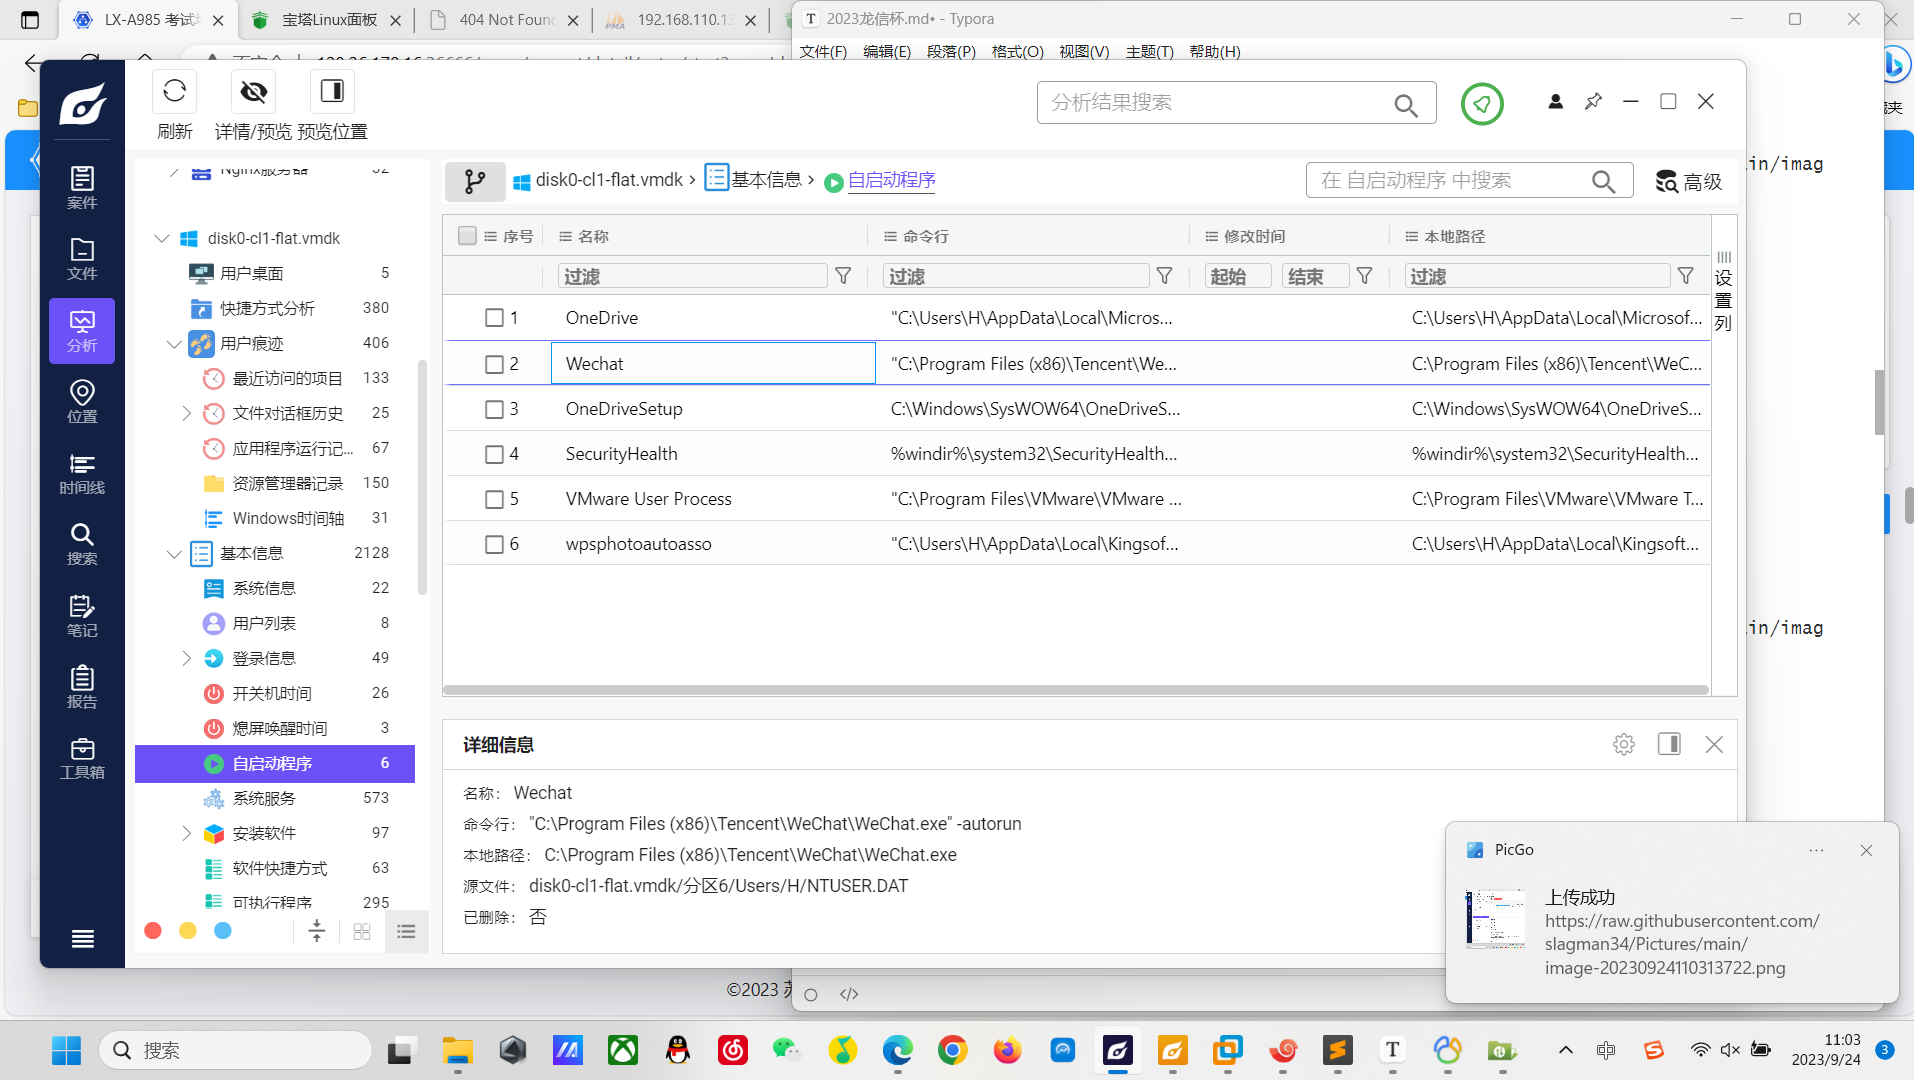The image size is (1914, 1080).
Task: Click filter funnel for 名称 column
Action: 843,276
